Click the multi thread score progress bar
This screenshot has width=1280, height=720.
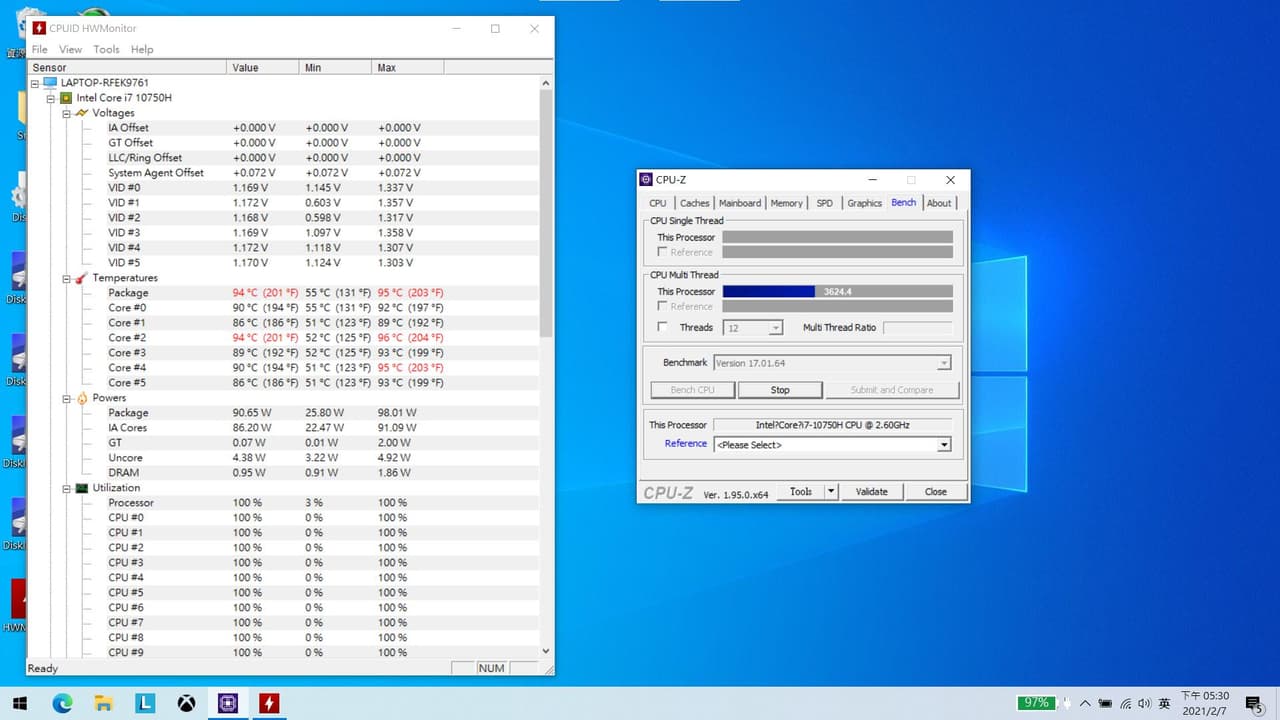point(838,291)
